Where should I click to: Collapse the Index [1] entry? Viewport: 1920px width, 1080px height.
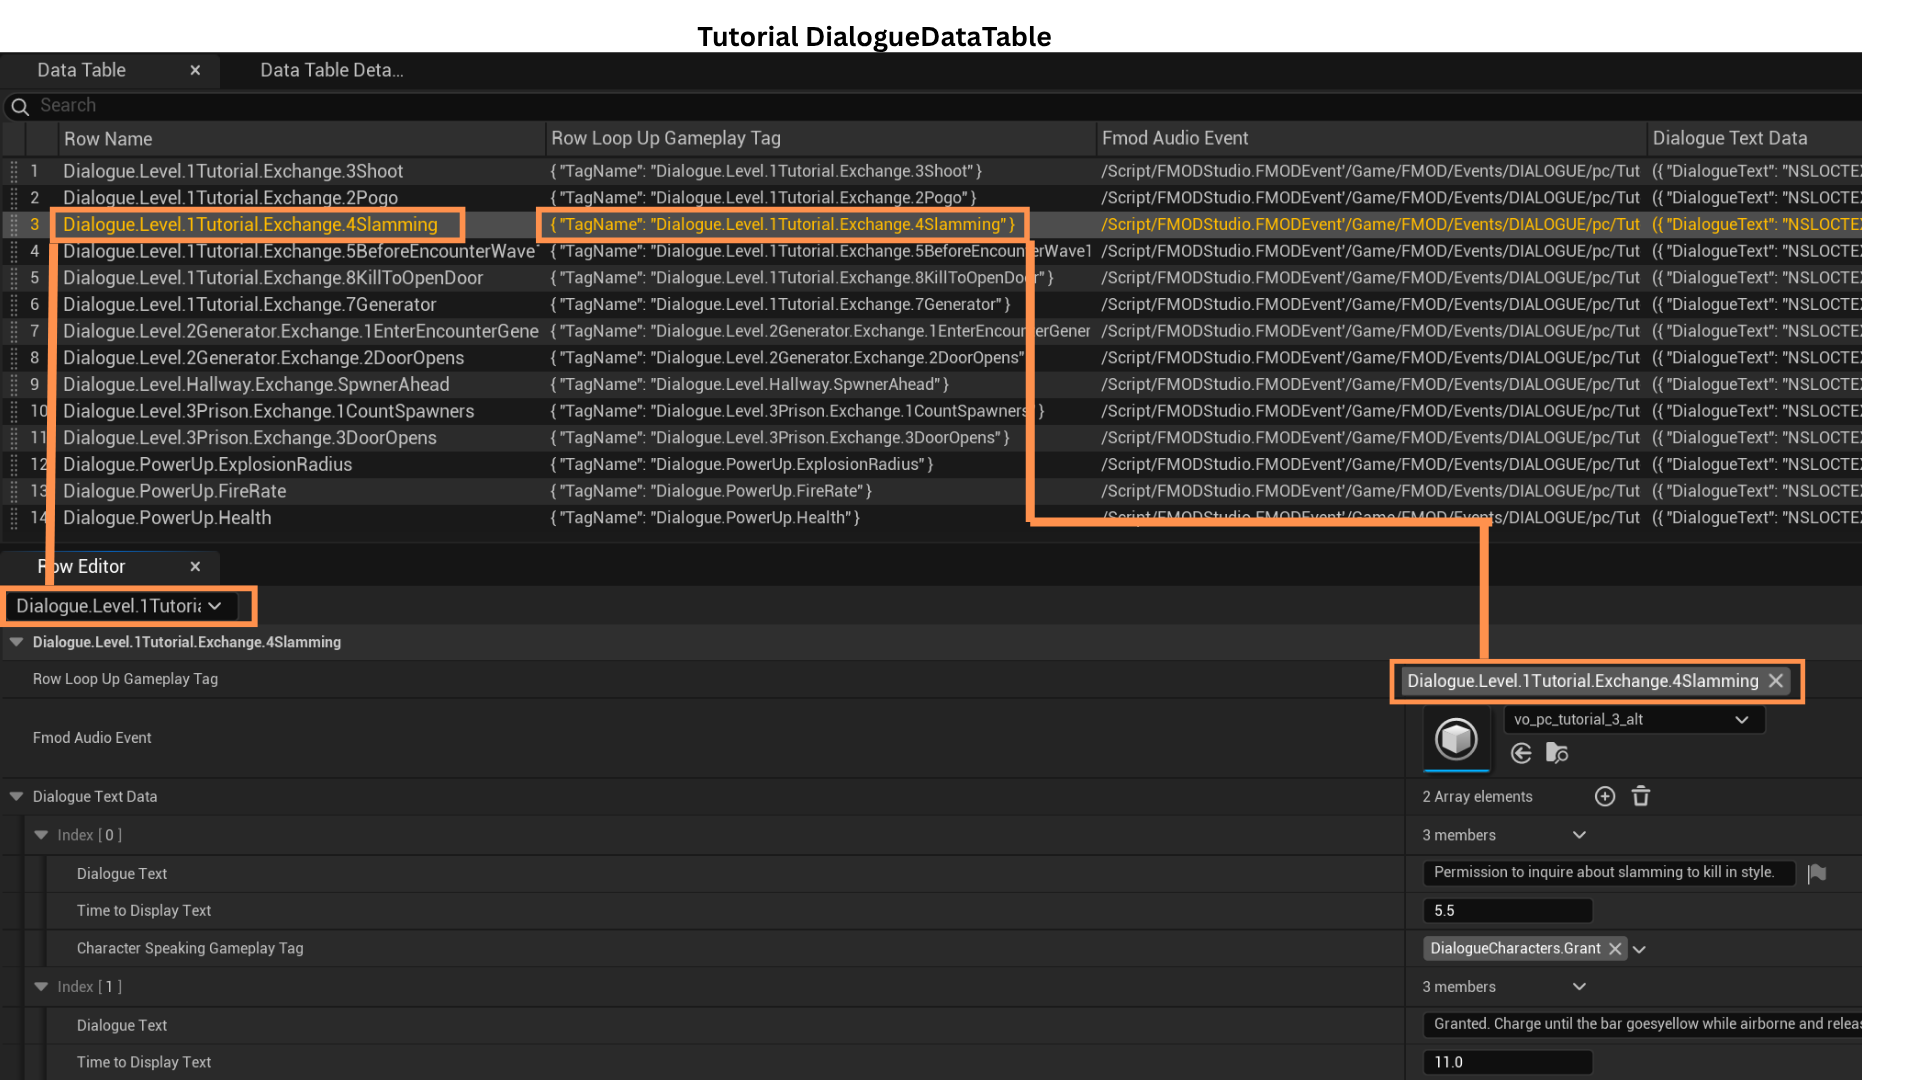click(41, 986)
